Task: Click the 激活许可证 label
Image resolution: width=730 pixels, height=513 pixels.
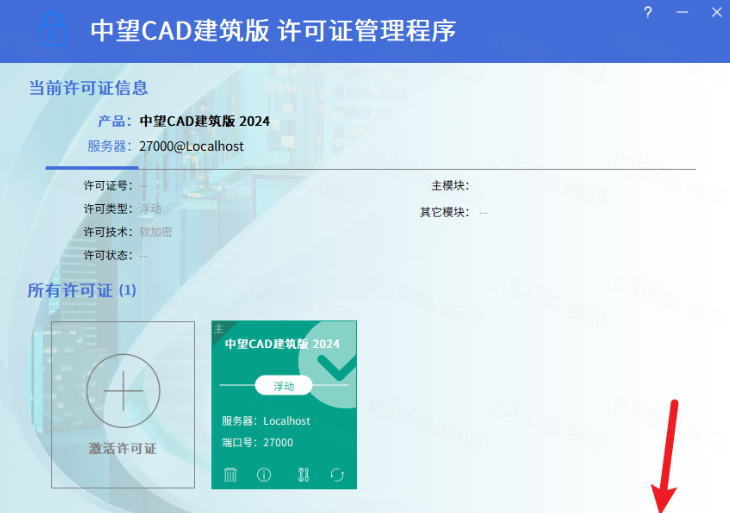Action: click(x=123, y=449)
